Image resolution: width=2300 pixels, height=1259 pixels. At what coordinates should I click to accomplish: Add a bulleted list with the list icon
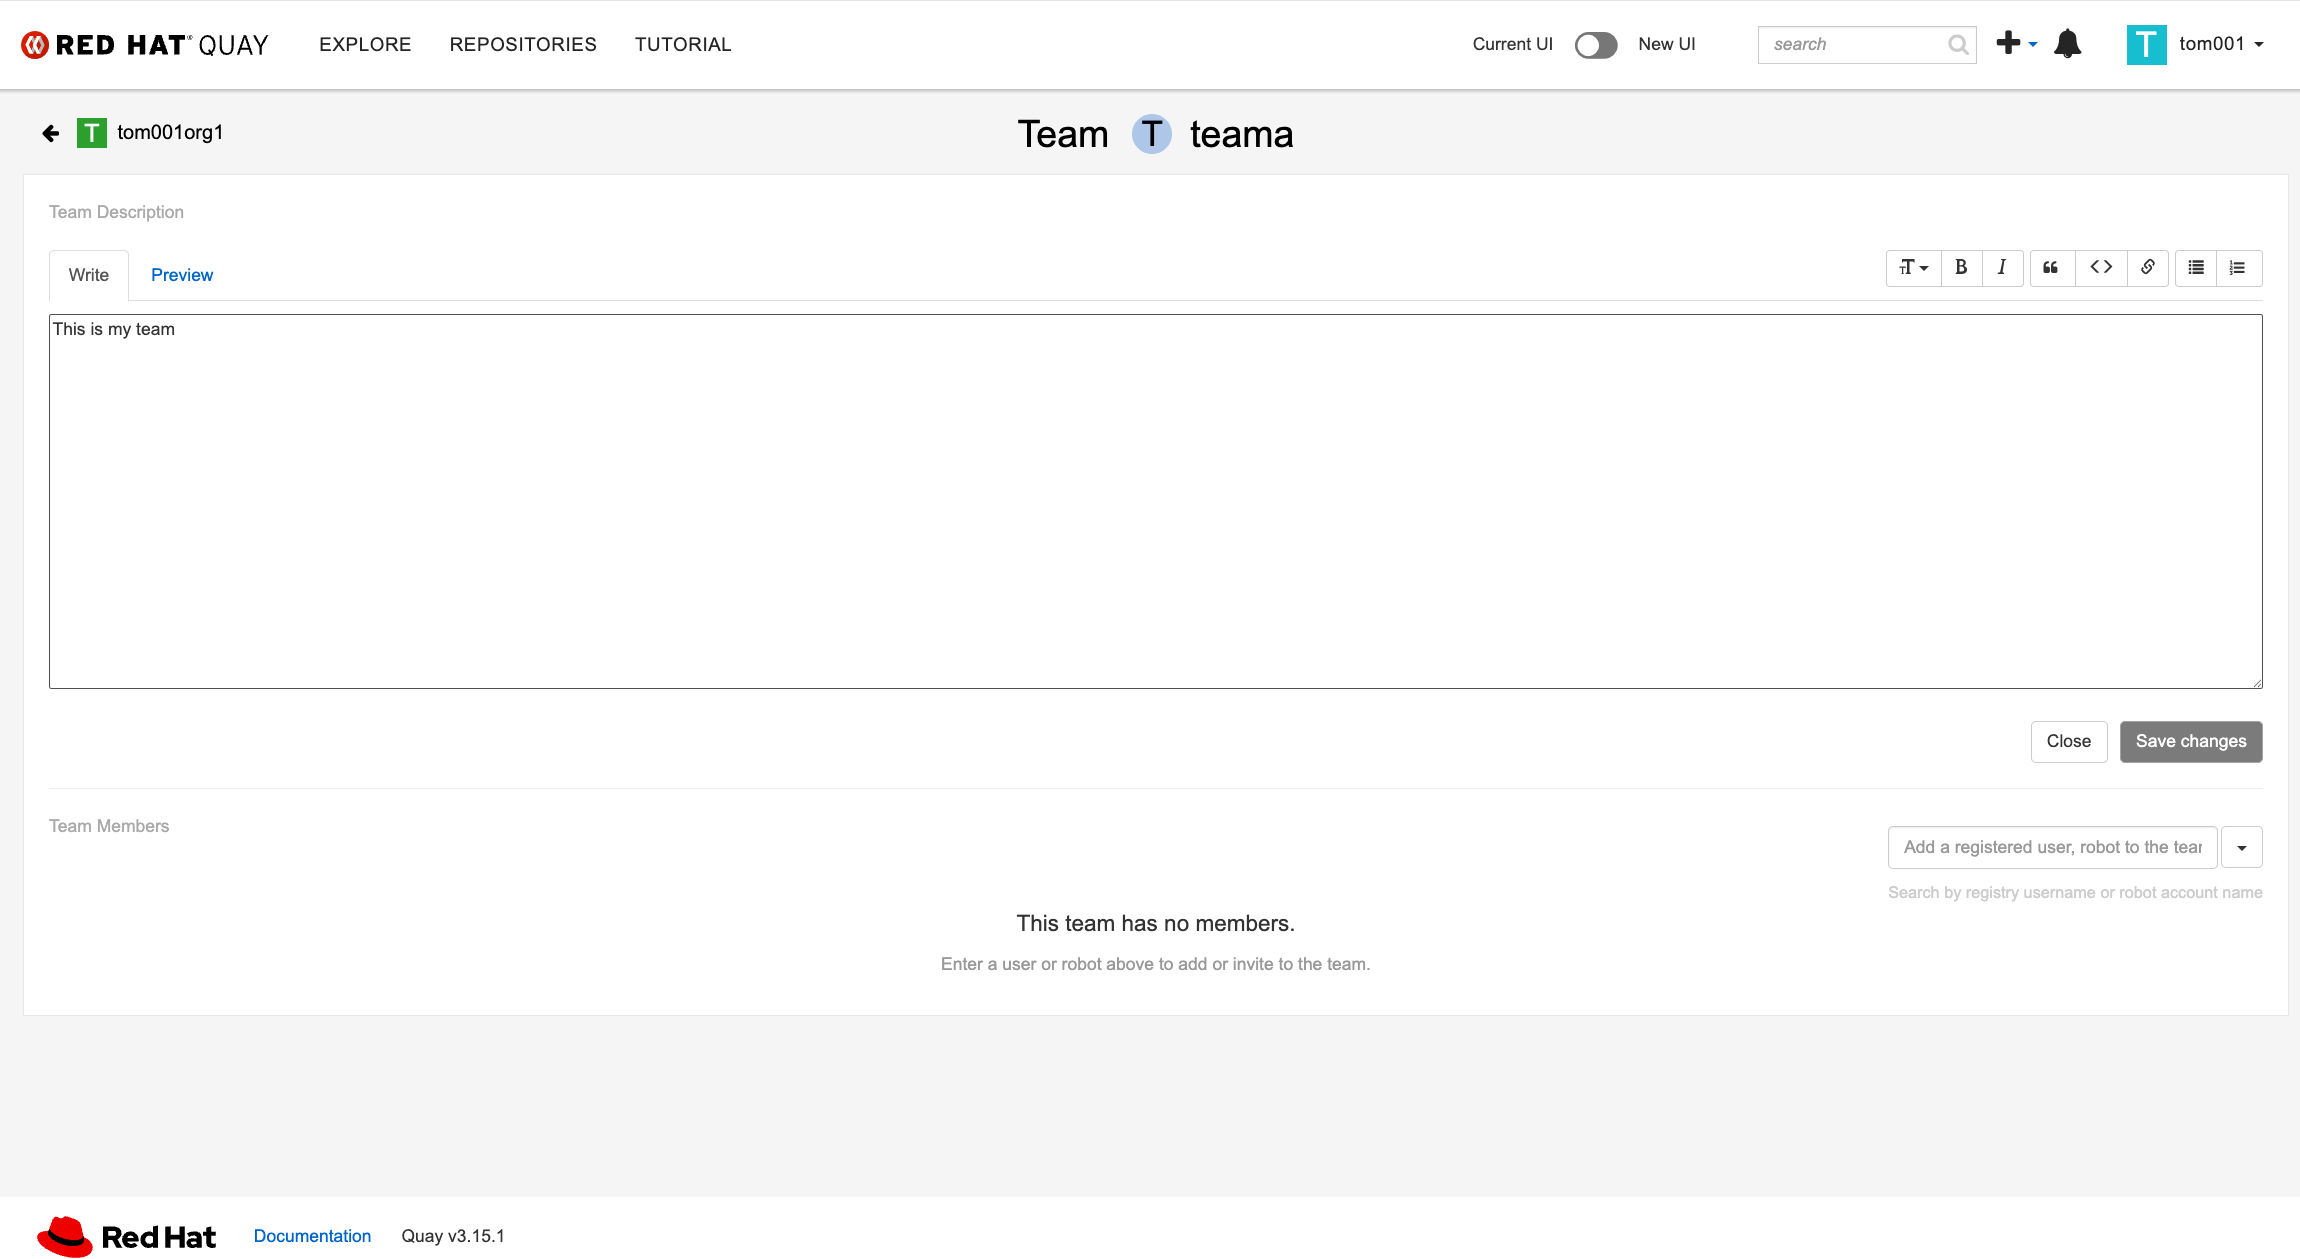pos(2196,267)
